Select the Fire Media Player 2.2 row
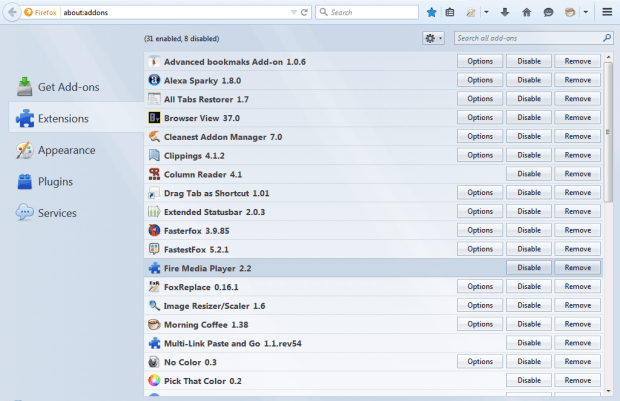Screen dimensions: 620x401 [x=373, y=268]
